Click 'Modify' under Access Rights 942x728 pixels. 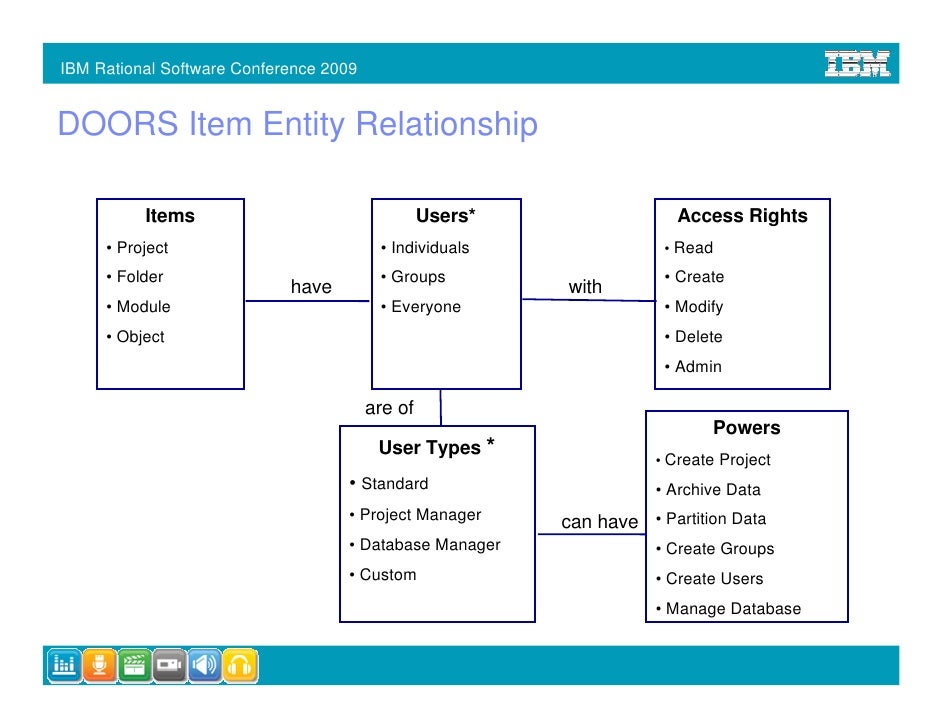pos(699,307)
